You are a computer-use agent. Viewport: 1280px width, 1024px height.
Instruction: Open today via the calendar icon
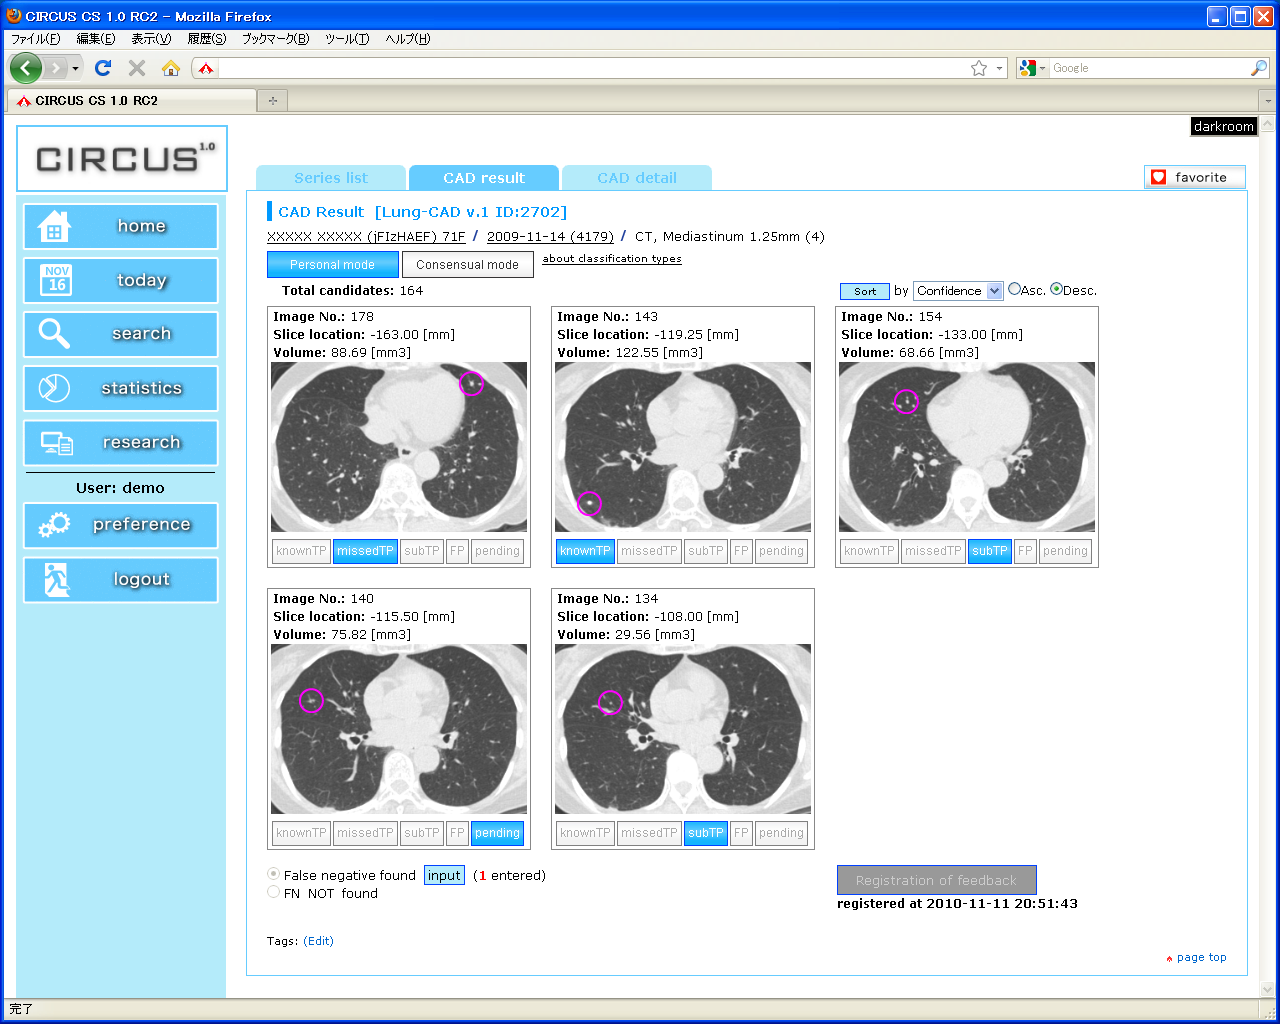(56, 280)
